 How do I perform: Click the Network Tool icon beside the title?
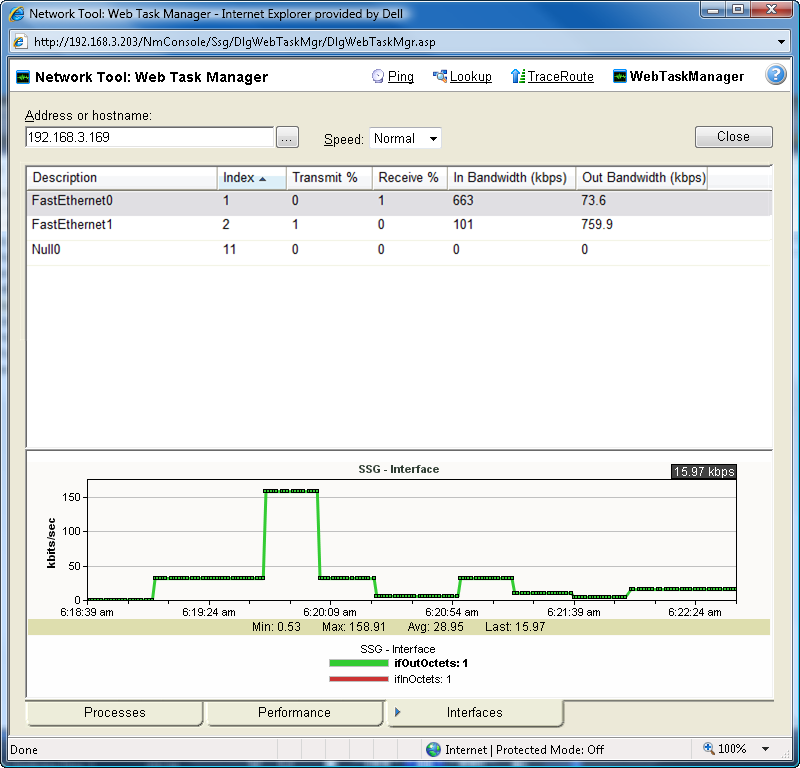coord(22,76)
